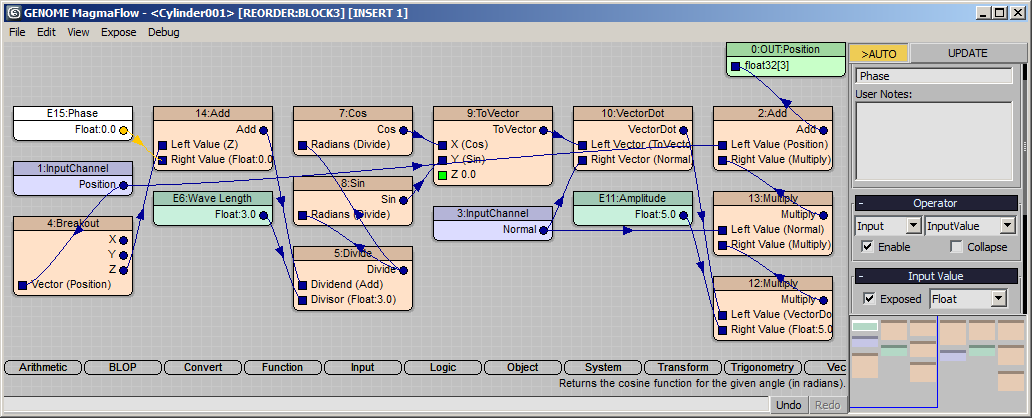1032x418 pixels.
Task: Open the Float type dropdown
Action: click(968, 299)
